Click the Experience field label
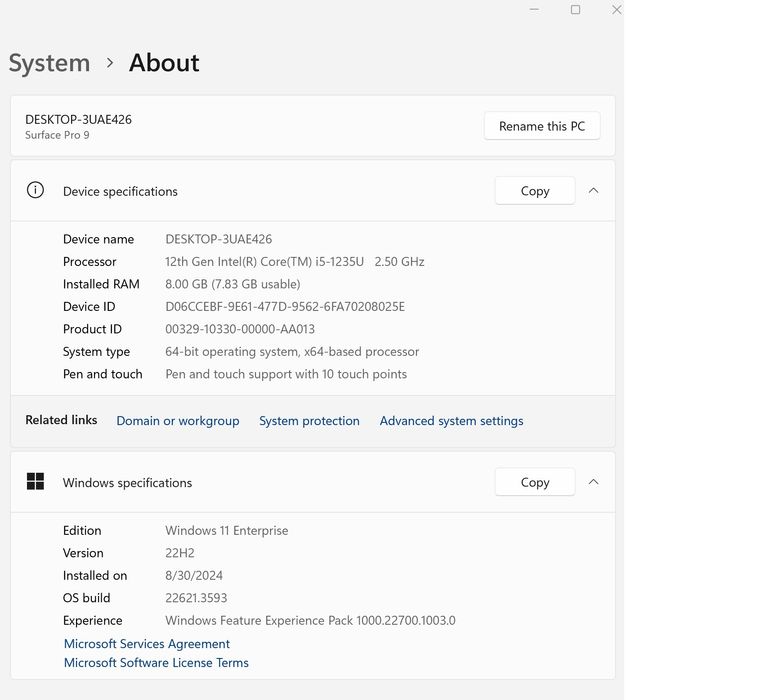777x700 pixels. pos(93,620)
